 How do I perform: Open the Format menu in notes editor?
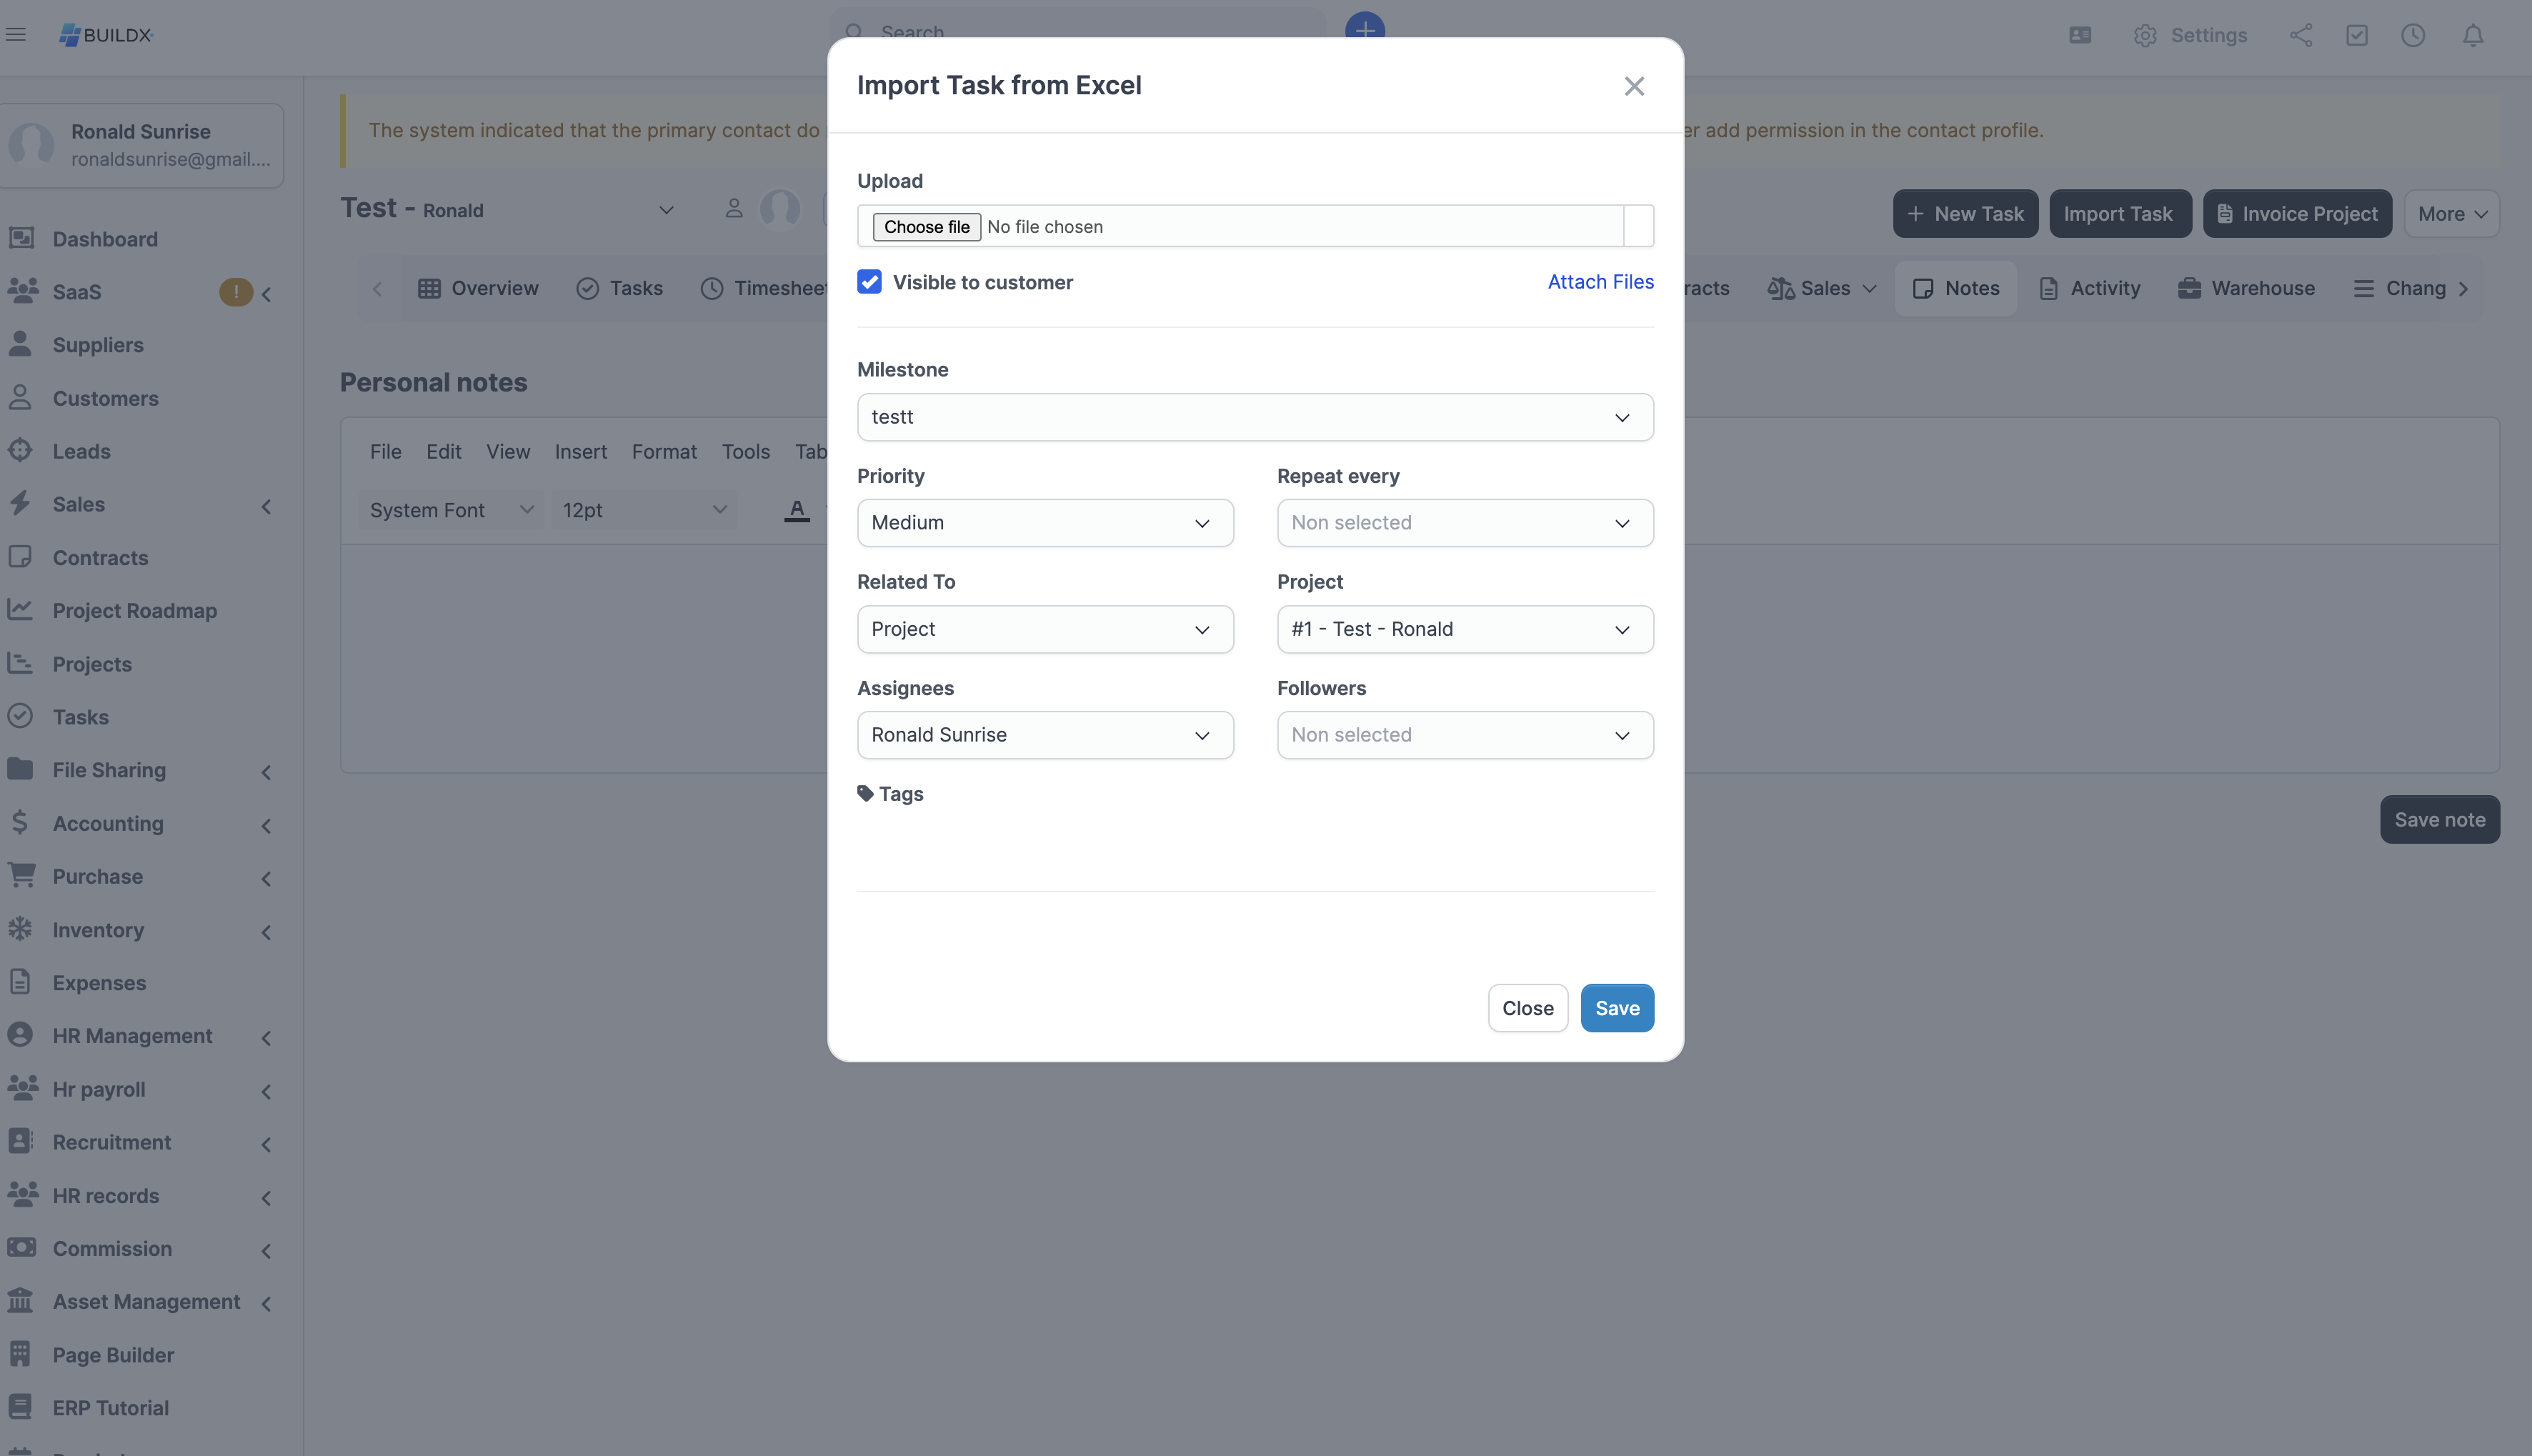click(664, 452)
